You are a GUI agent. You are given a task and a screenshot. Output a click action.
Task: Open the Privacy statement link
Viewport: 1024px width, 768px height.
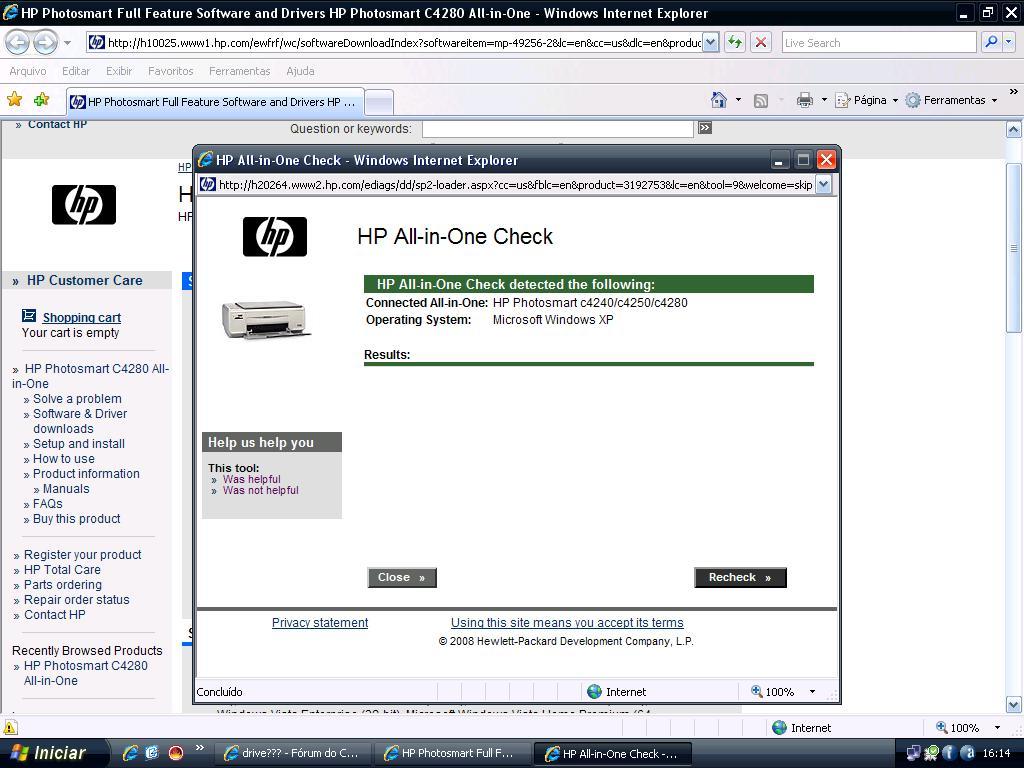[x=320, y=622]
